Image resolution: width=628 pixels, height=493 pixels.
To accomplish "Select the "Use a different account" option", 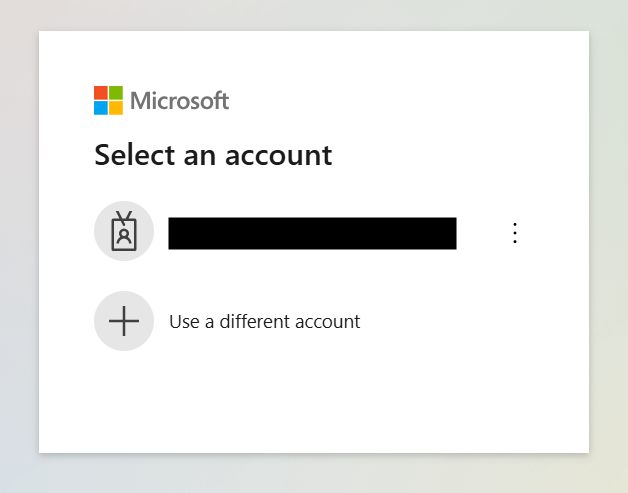I will tap(264, 322).
